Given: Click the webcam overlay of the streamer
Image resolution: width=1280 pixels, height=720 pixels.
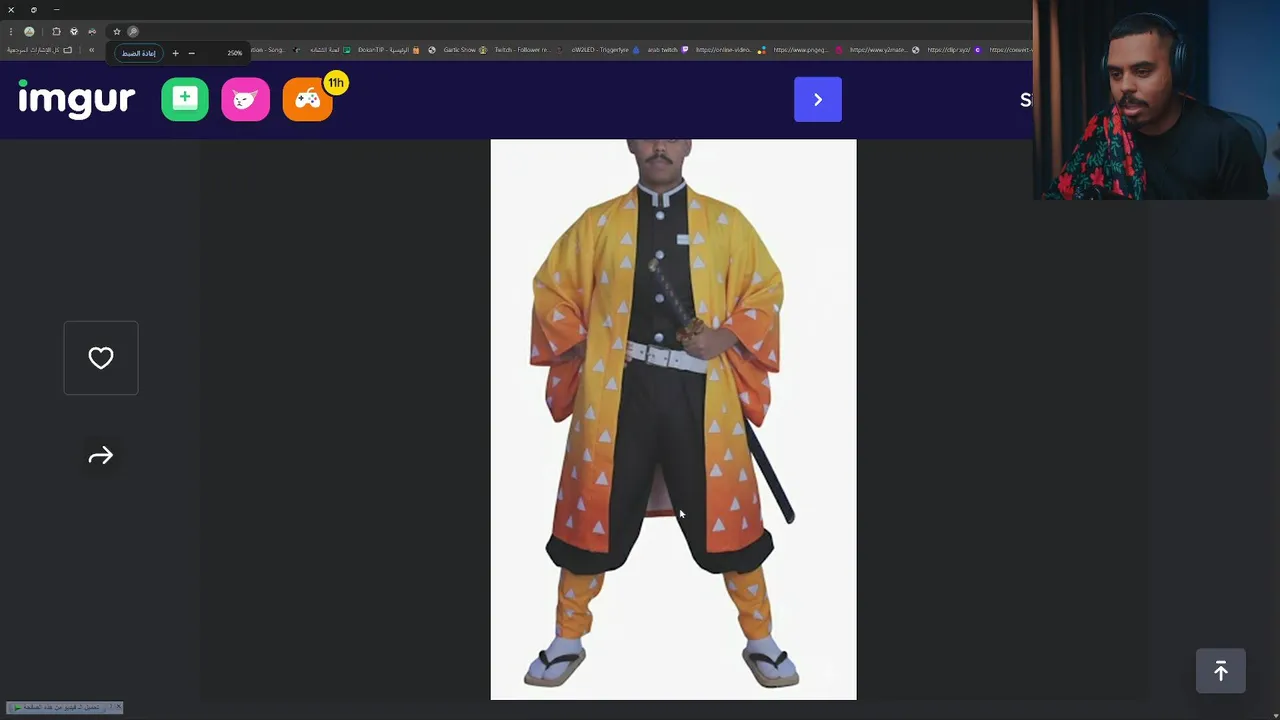Looking at the screenshot, I should (x=1156, y=100).
